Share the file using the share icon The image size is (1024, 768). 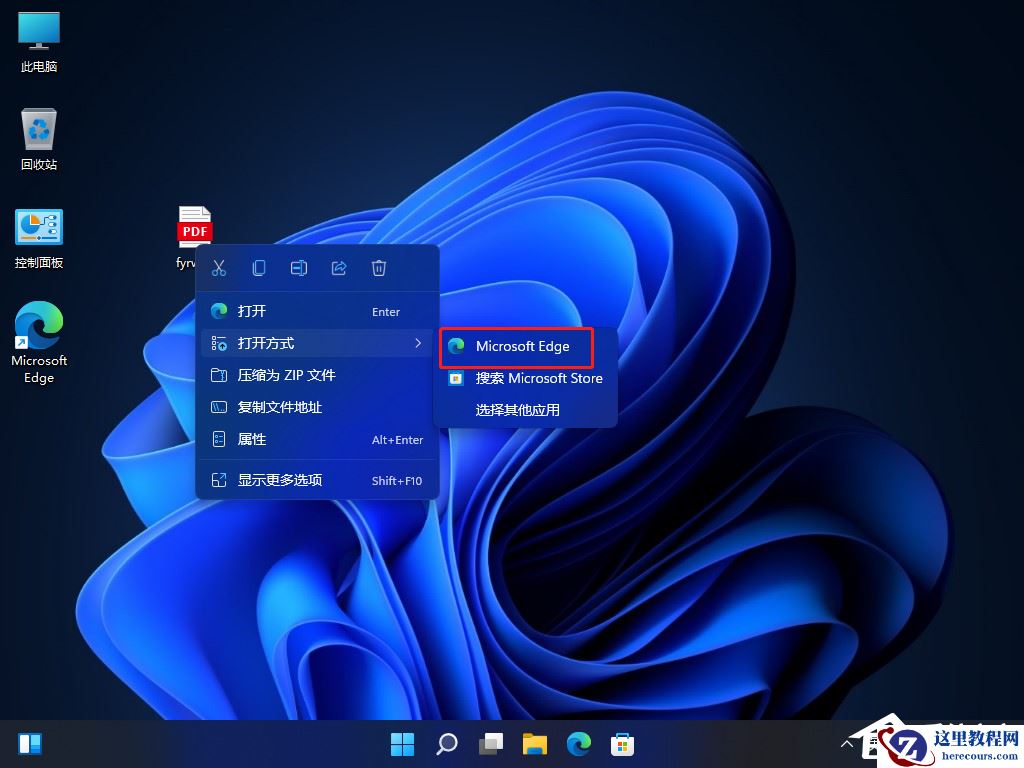point(338,267)
